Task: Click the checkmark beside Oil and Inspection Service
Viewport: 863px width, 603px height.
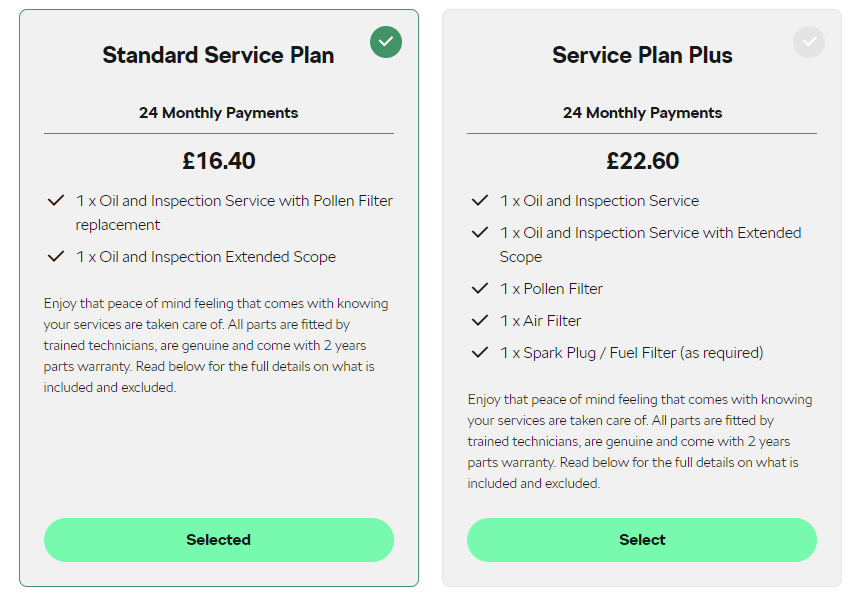Action: 480,200
